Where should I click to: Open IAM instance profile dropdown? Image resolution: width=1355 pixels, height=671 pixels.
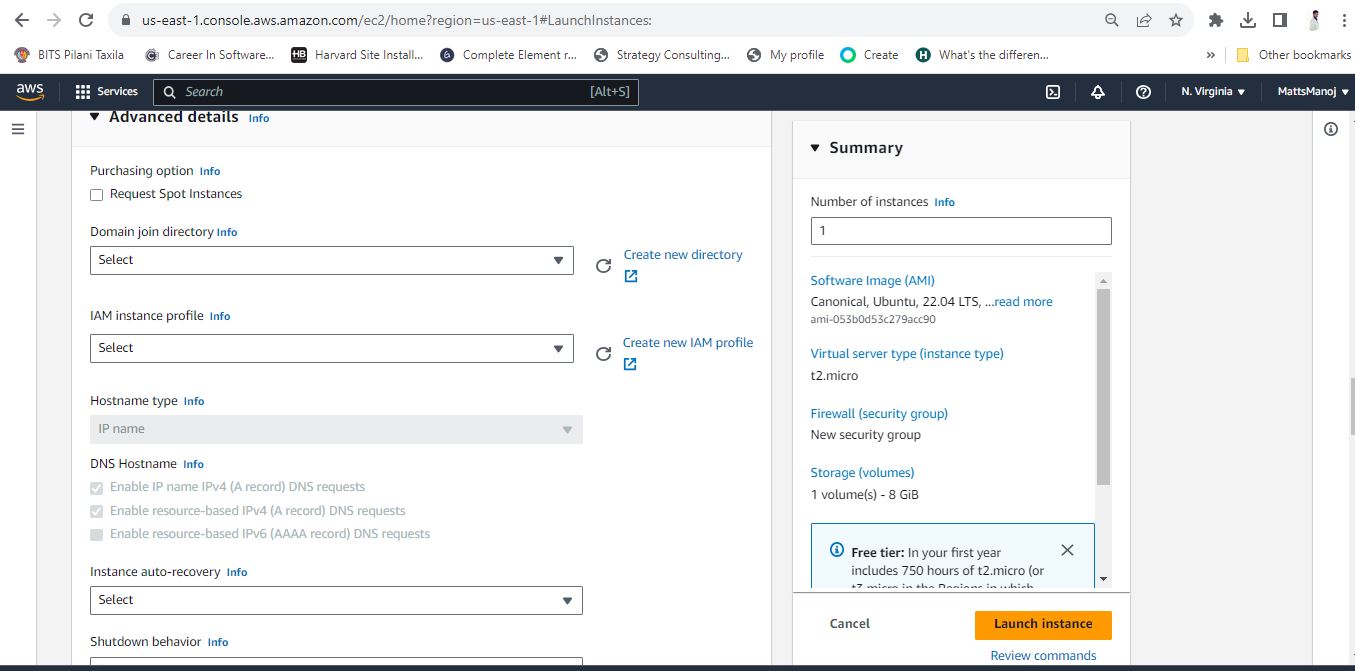pyautogui.click(x=332, y=348)
